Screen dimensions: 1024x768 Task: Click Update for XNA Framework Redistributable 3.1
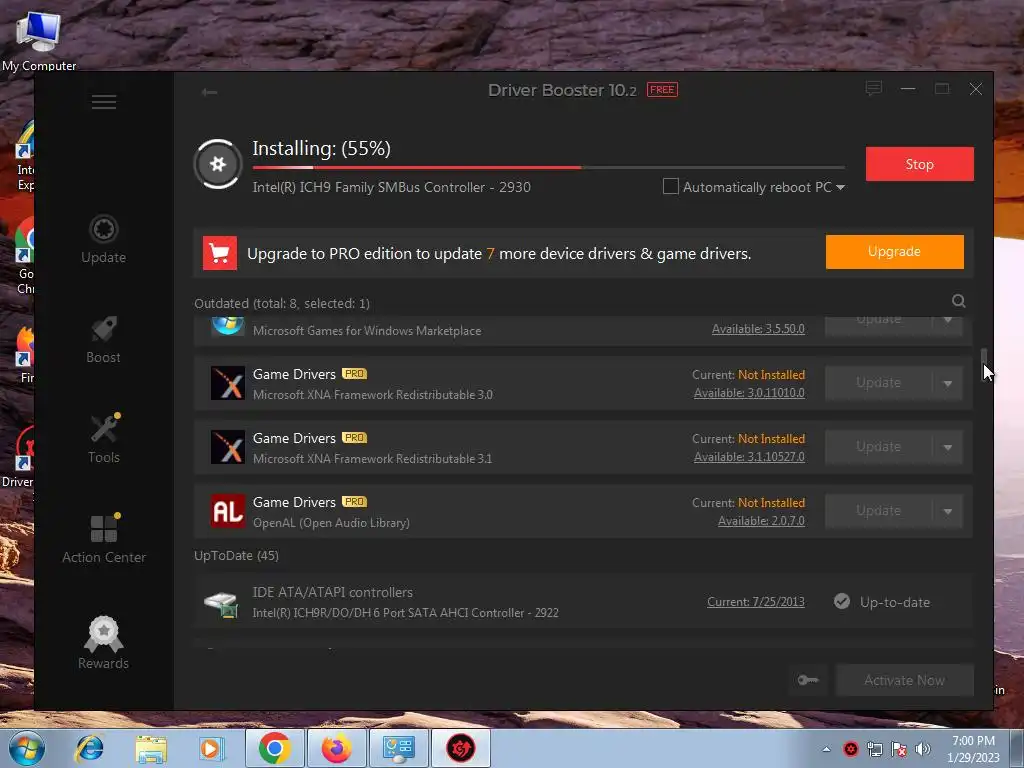coord(878,447)
